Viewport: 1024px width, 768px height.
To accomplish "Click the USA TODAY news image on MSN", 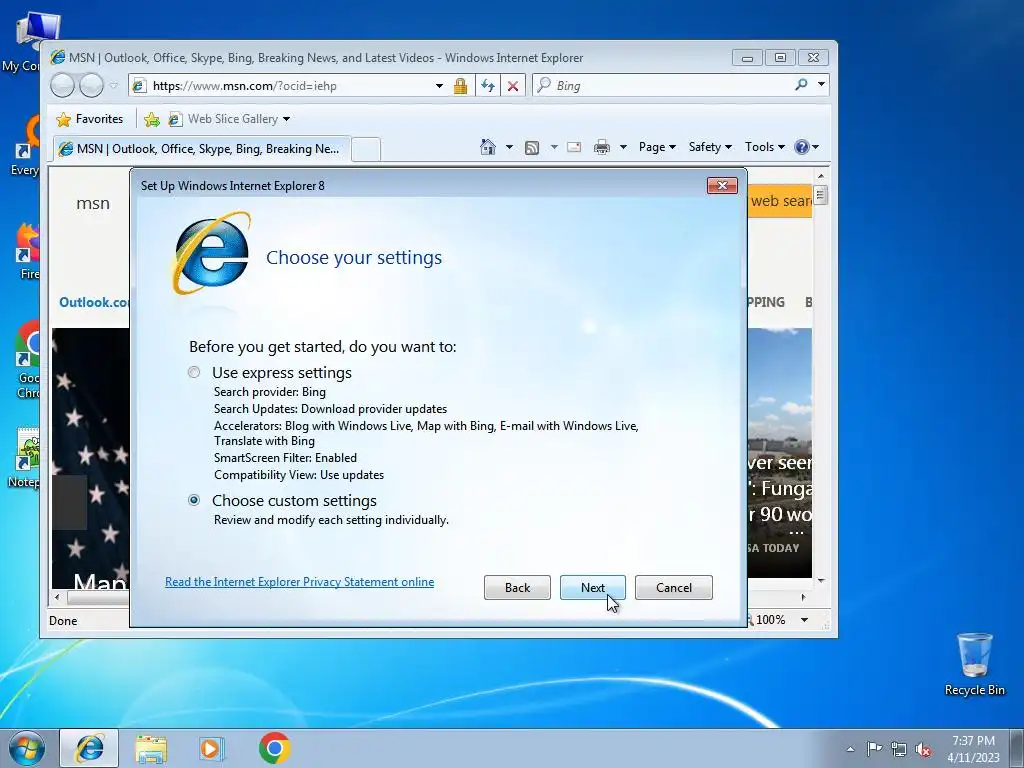I will [780, 453].
